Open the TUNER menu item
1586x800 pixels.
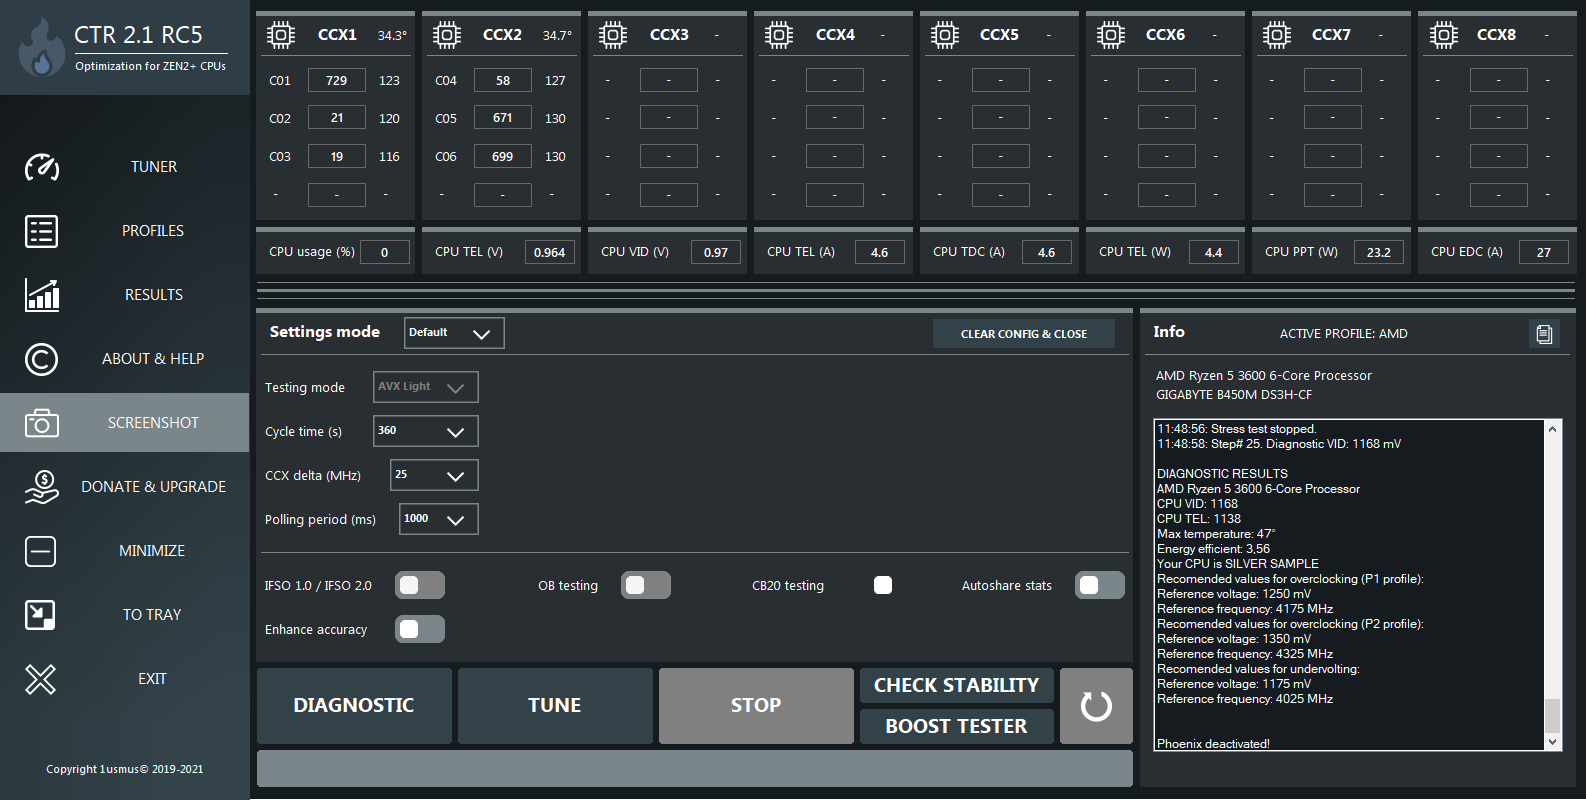[x=153, y=167]
